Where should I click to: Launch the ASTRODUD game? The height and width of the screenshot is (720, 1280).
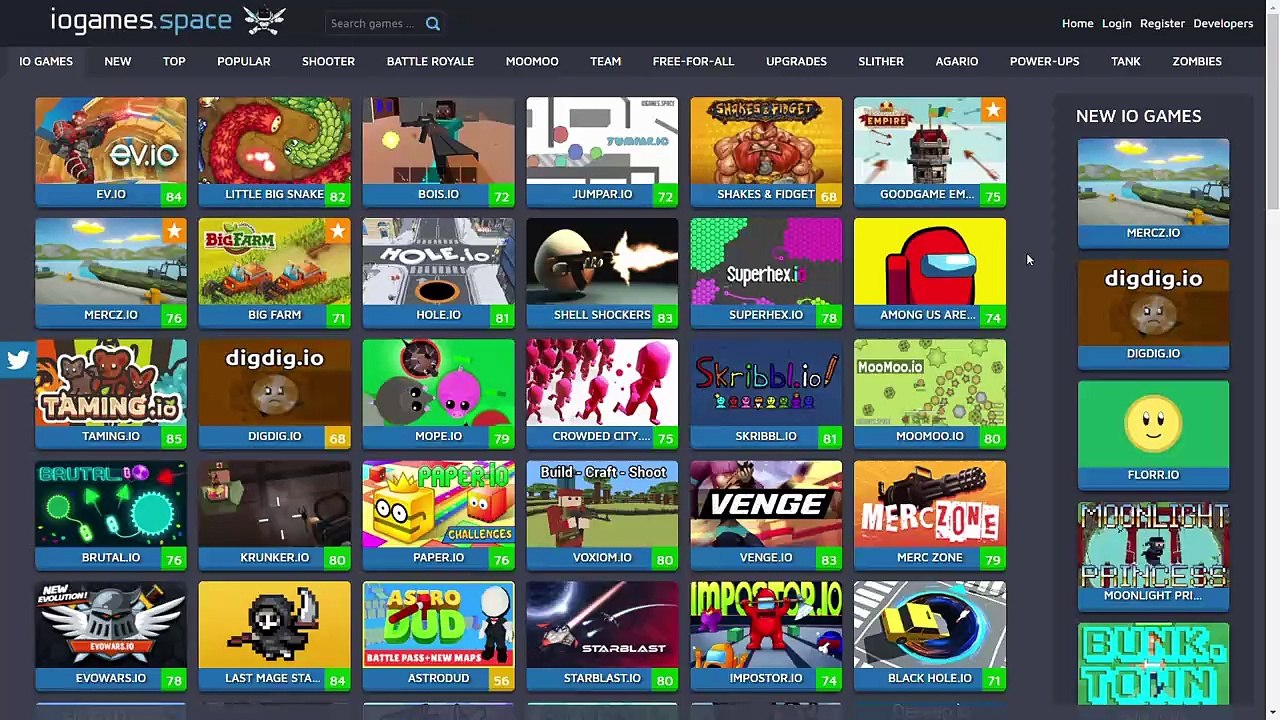[439, 636]
